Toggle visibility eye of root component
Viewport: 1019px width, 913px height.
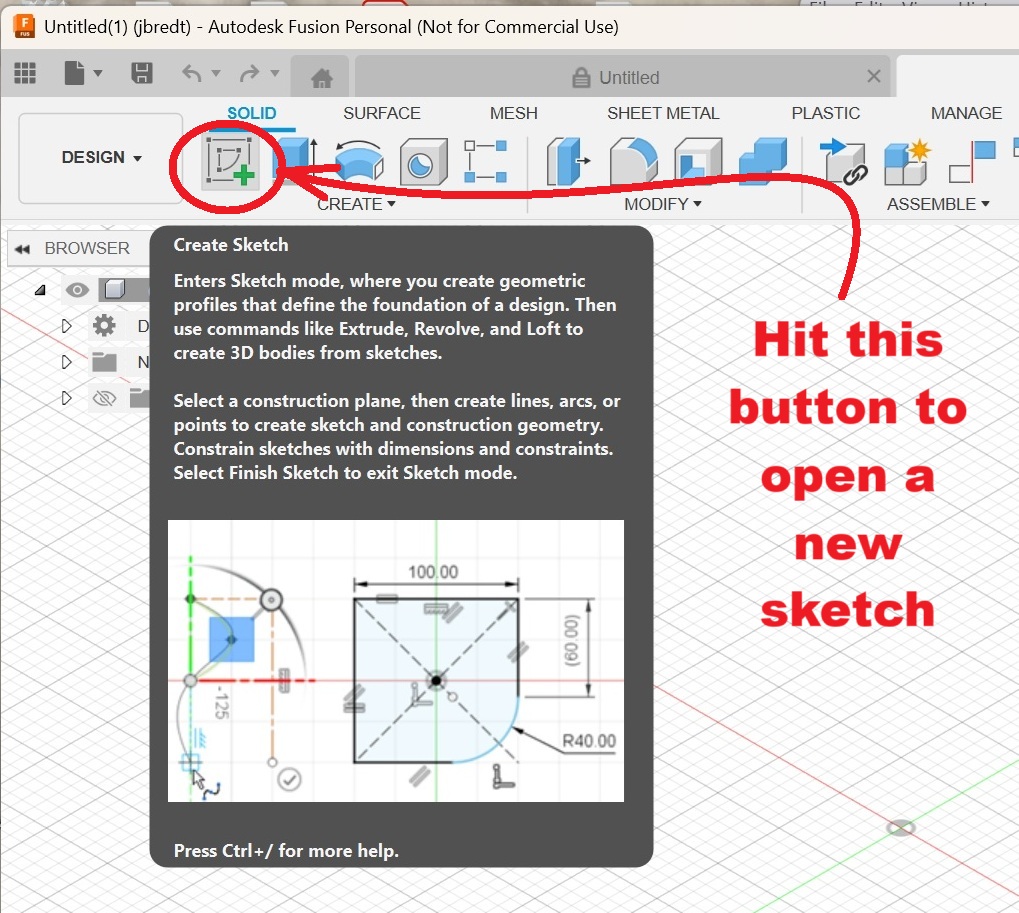click(x=77, y=290)
